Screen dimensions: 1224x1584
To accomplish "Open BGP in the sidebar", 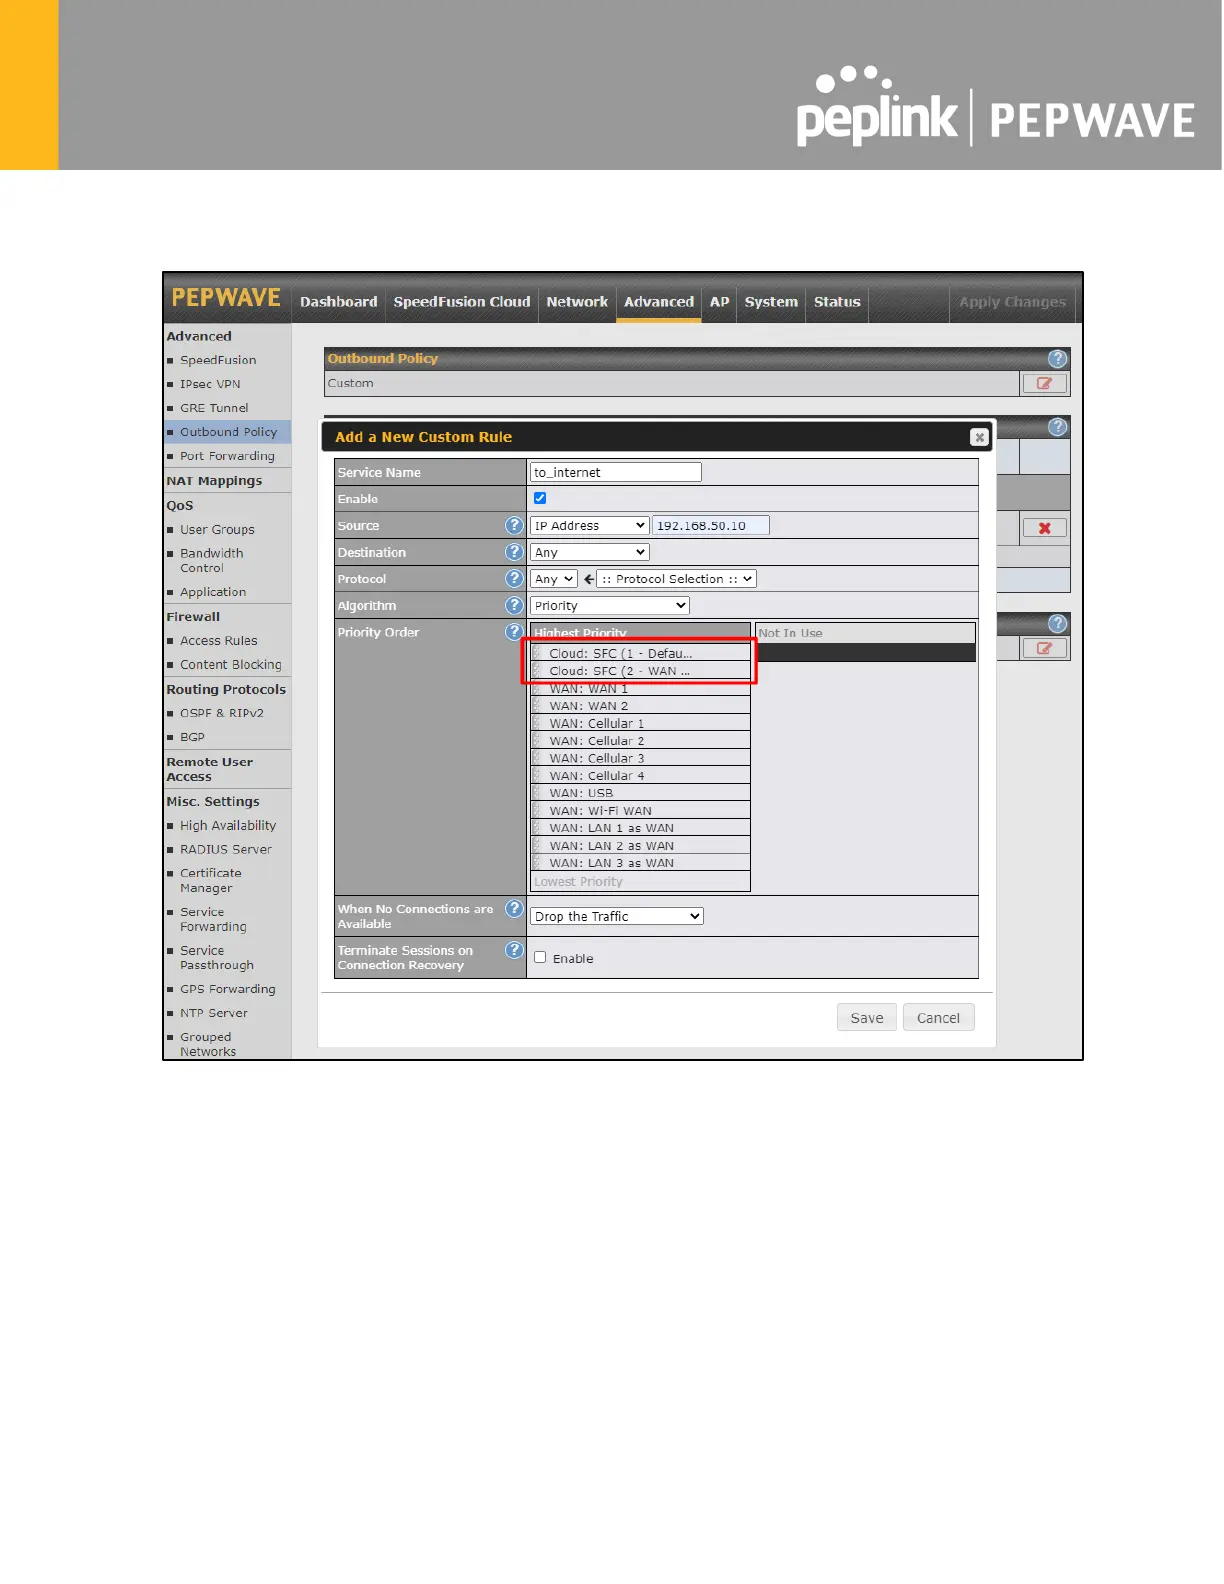I will click(x=192, y=737).
